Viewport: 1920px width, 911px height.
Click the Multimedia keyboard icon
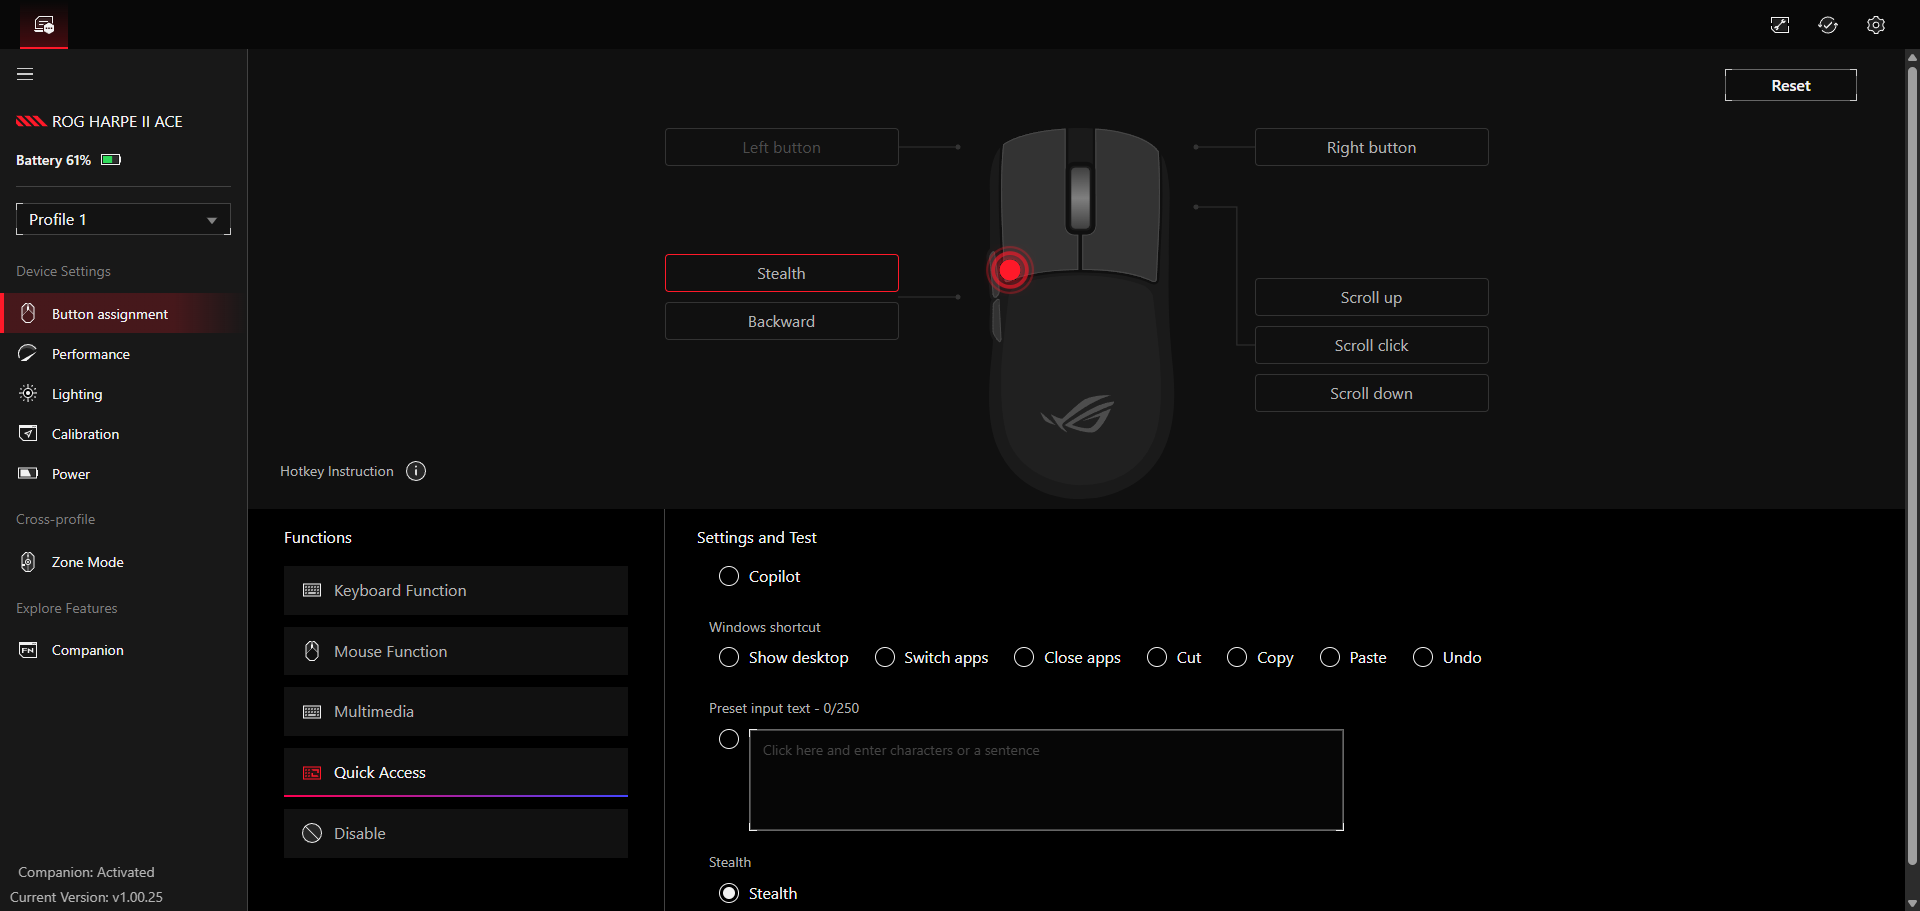tap(312, 711)
